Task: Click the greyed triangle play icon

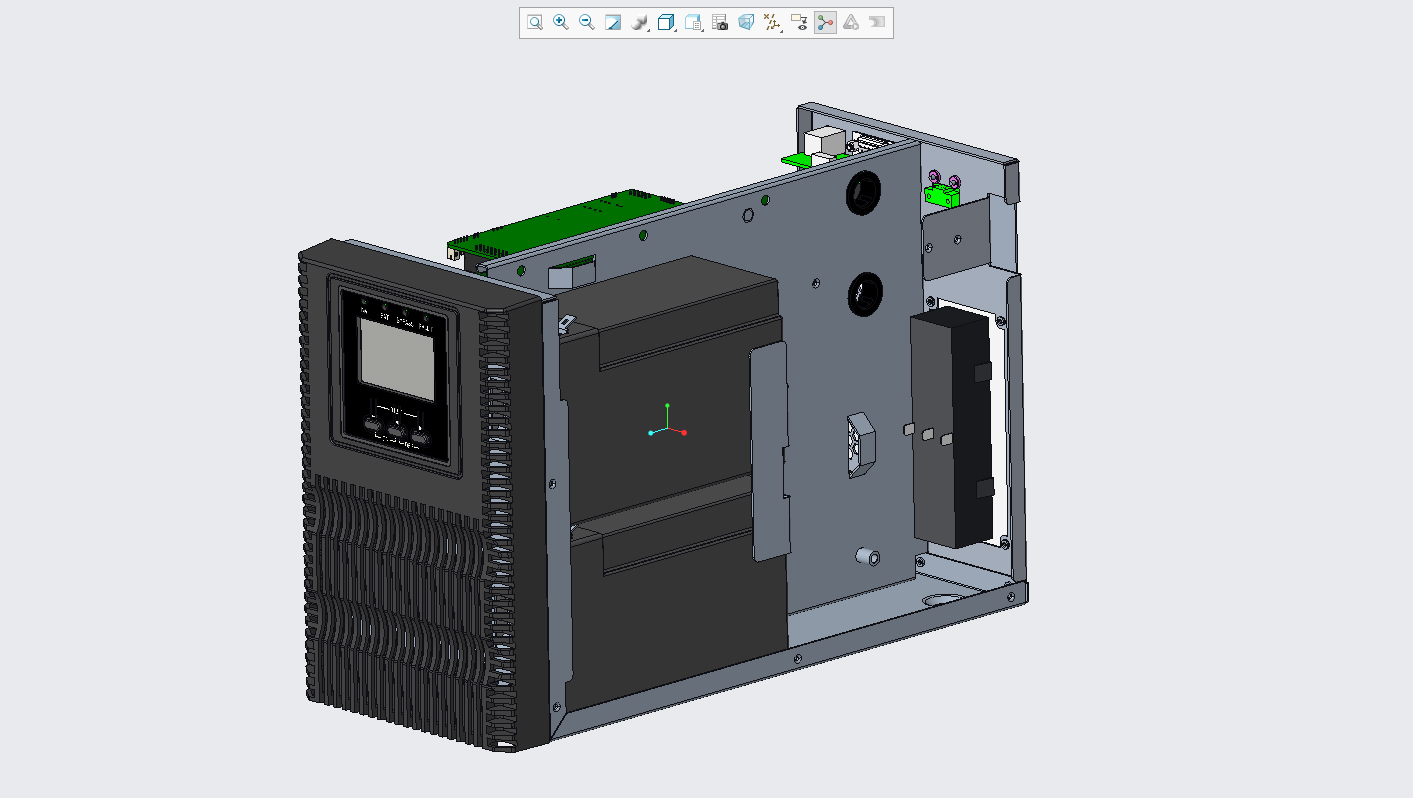Action: [851, 22]
